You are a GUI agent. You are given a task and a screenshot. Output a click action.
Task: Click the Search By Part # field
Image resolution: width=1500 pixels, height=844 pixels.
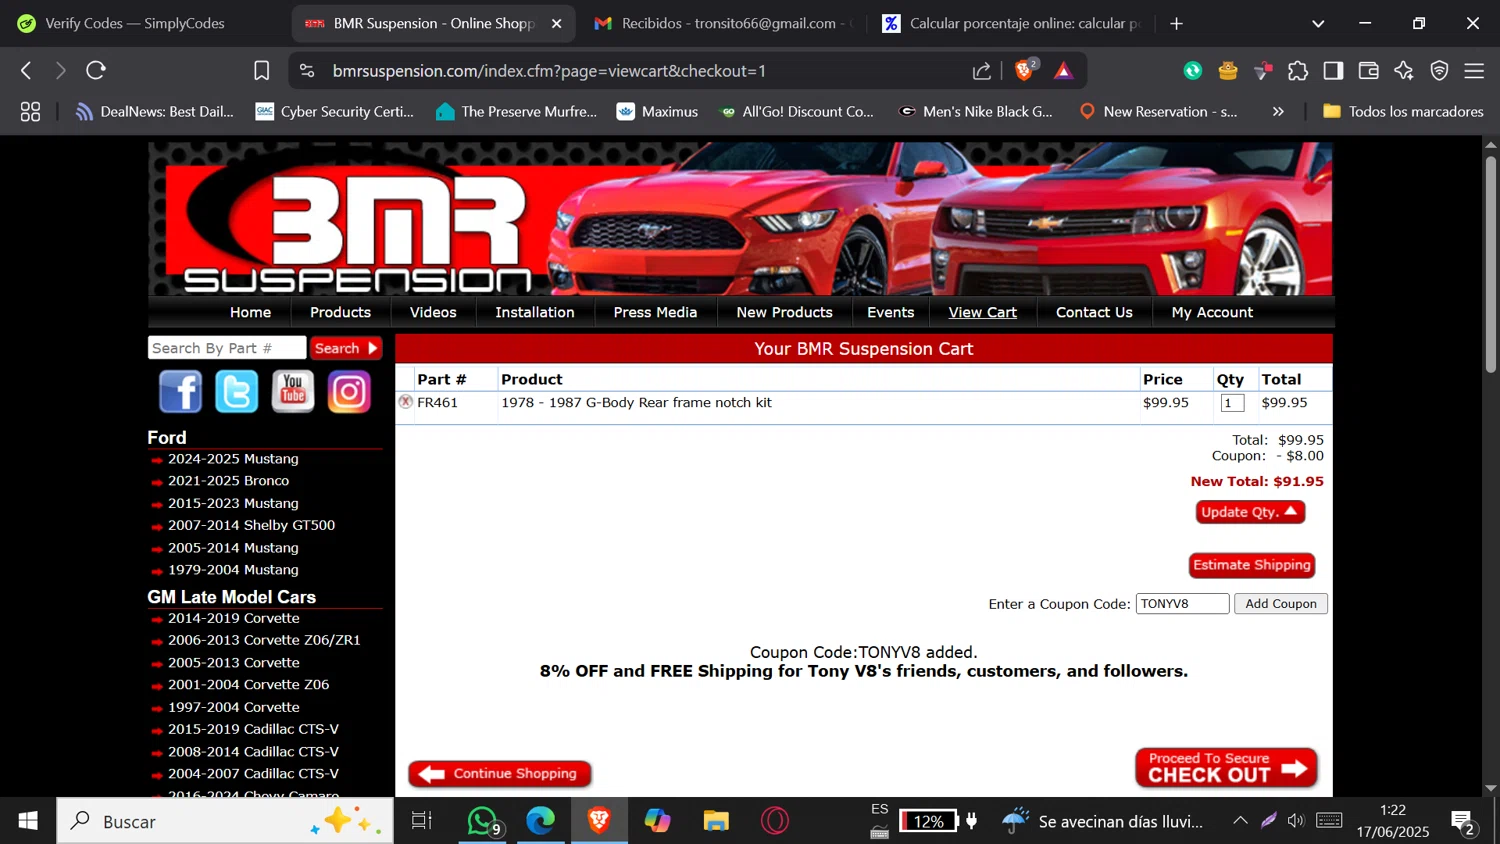pos(227,348)
